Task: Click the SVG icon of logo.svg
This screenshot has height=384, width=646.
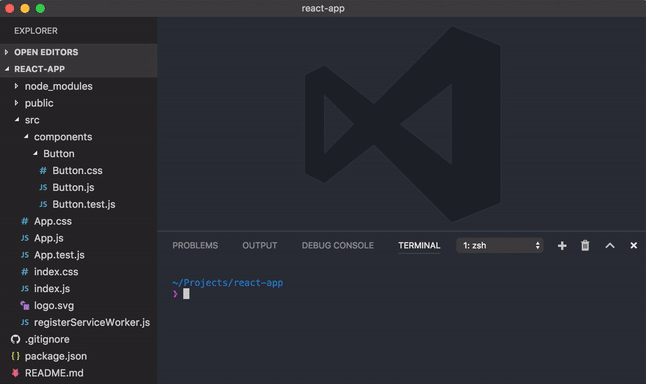Action: (x=25, y=305)
